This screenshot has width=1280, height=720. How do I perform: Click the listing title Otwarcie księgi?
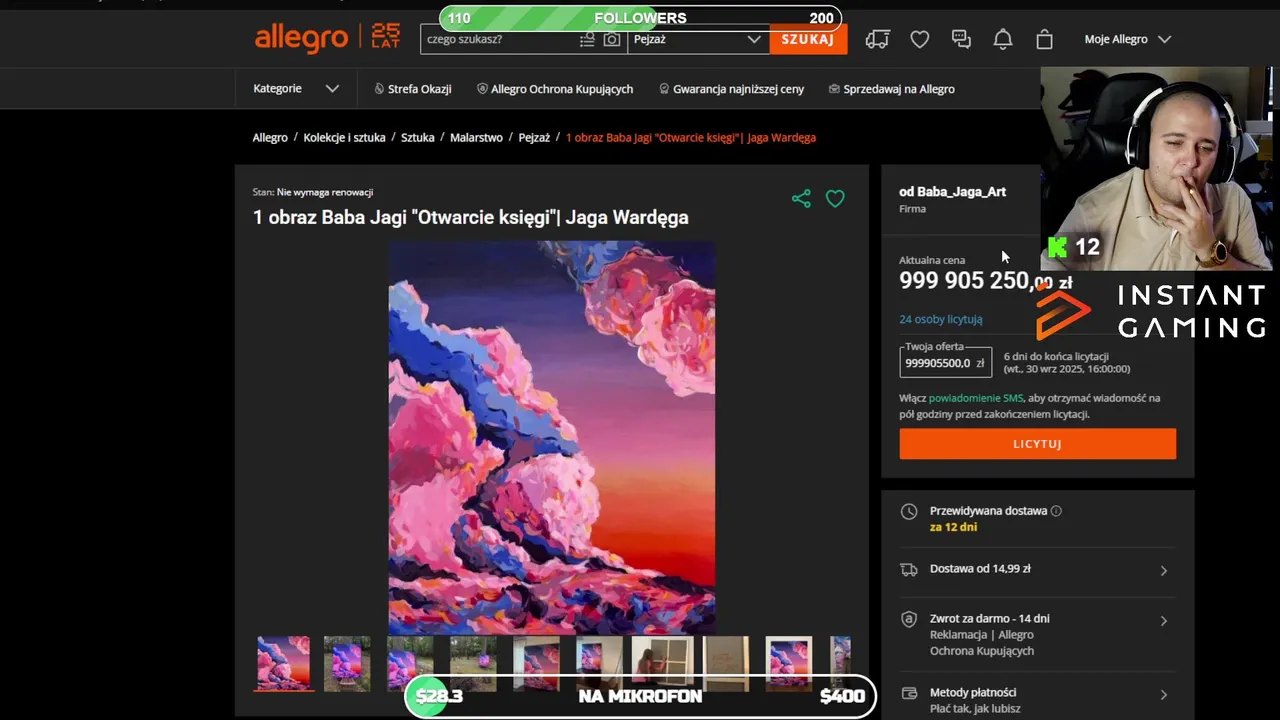click(x=470, y=217)
